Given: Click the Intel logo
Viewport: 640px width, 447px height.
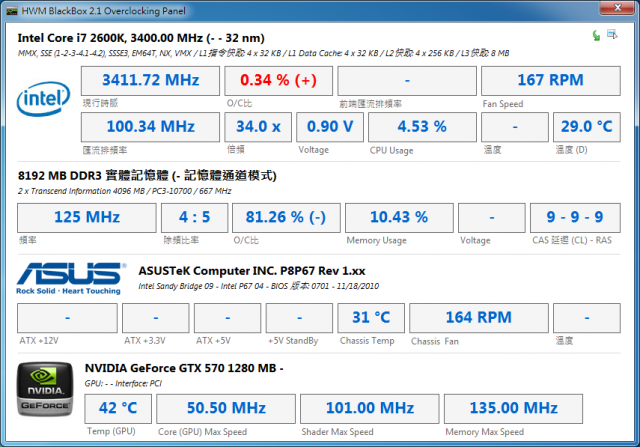Looking at the screenshot, I should (43, 98).
